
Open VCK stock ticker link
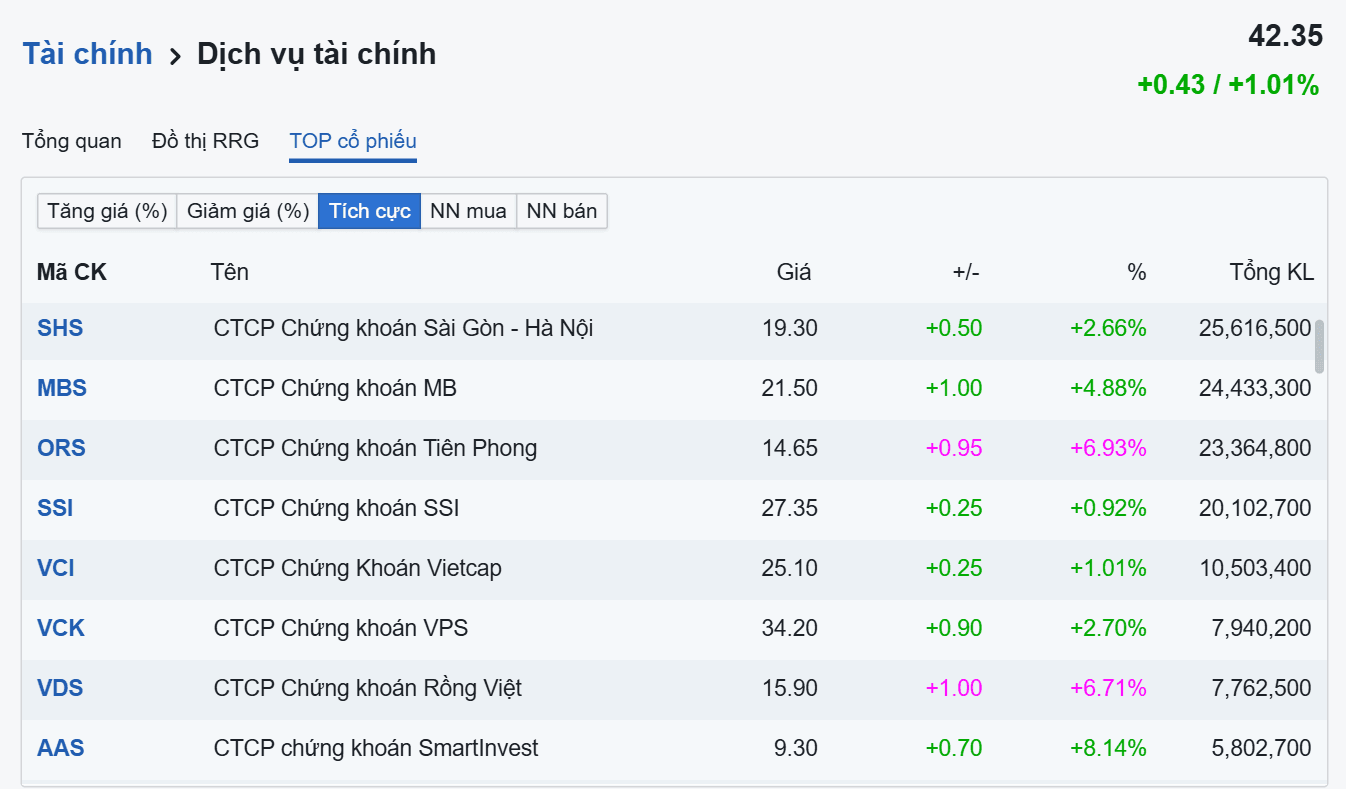[61, 628]
